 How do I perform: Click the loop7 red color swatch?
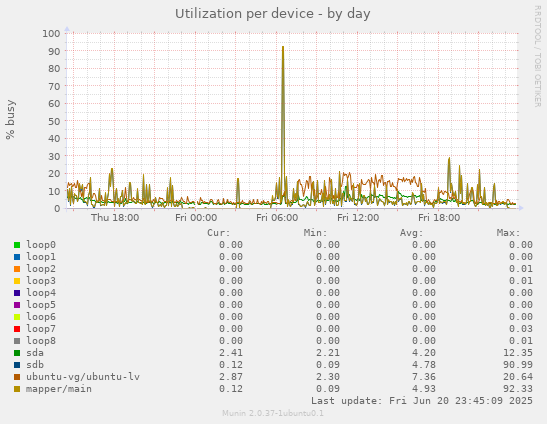tap(17, 329)
